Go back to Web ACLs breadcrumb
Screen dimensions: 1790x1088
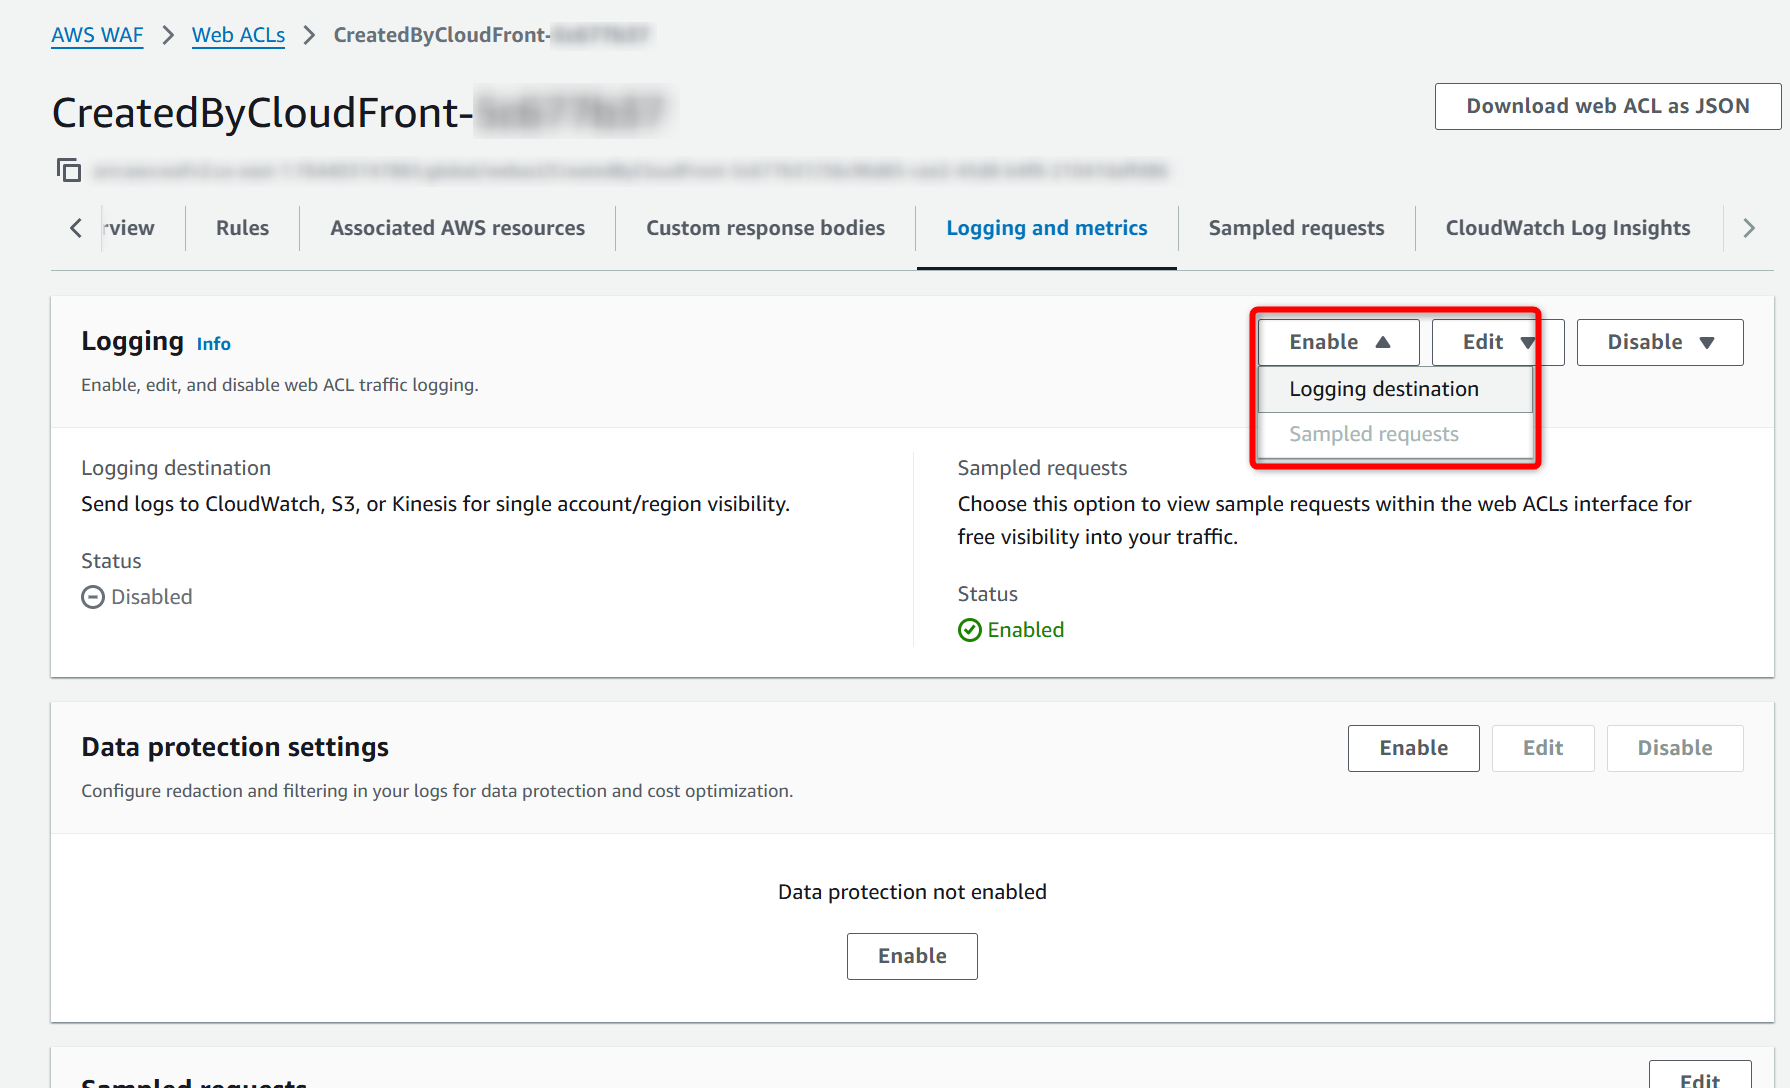(238, 35)
